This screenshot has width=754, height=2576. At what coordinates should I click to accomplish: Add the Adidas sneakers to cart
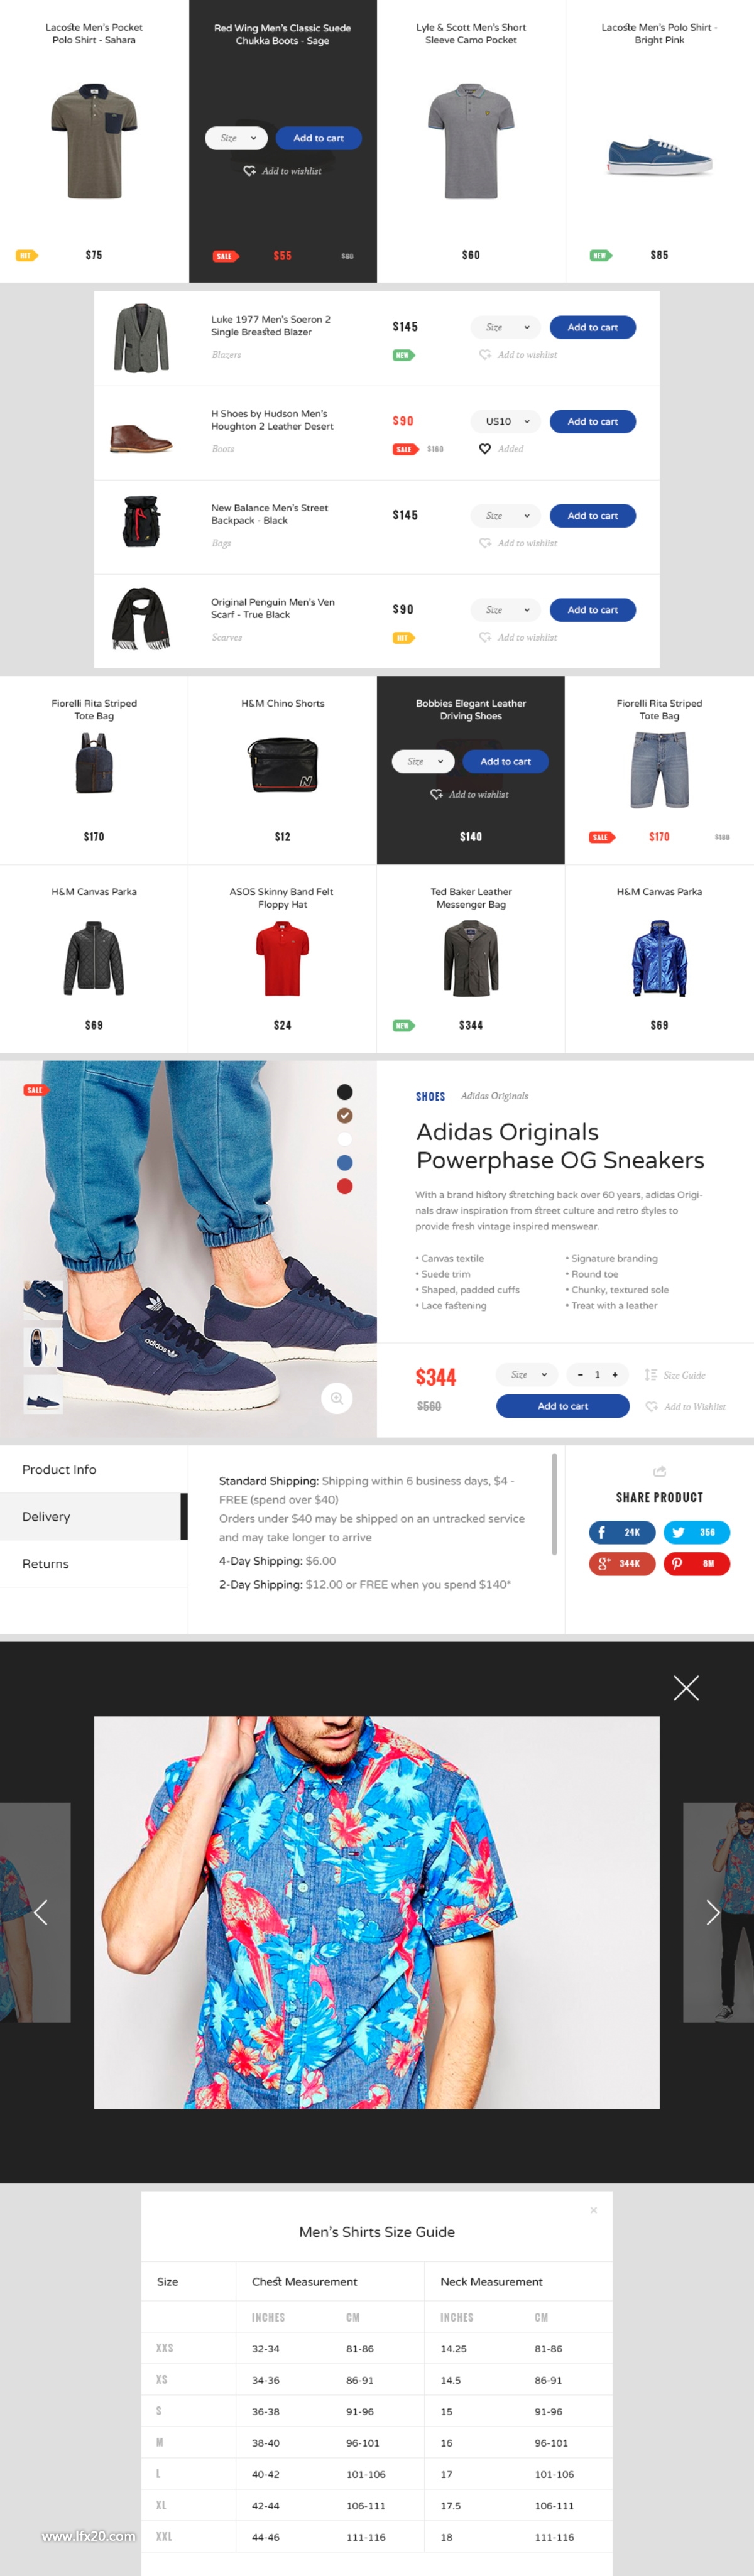(563, 1406)
